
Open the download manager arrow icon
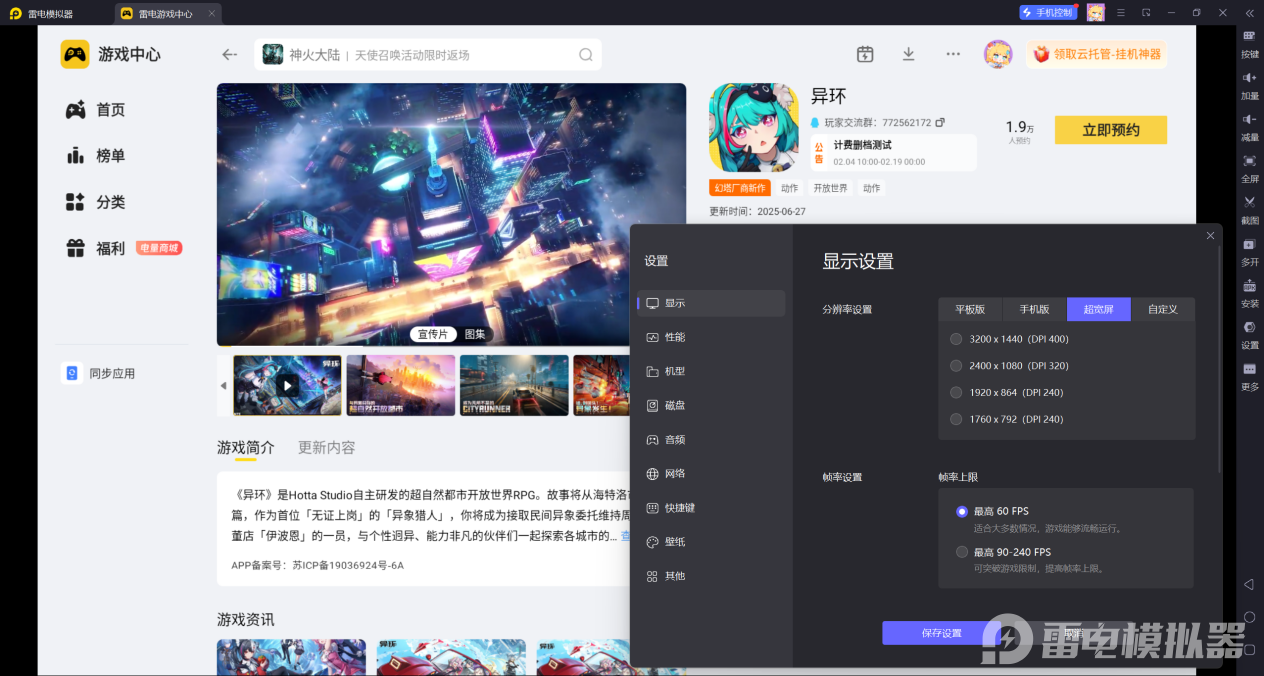click(x=908, y=54)
